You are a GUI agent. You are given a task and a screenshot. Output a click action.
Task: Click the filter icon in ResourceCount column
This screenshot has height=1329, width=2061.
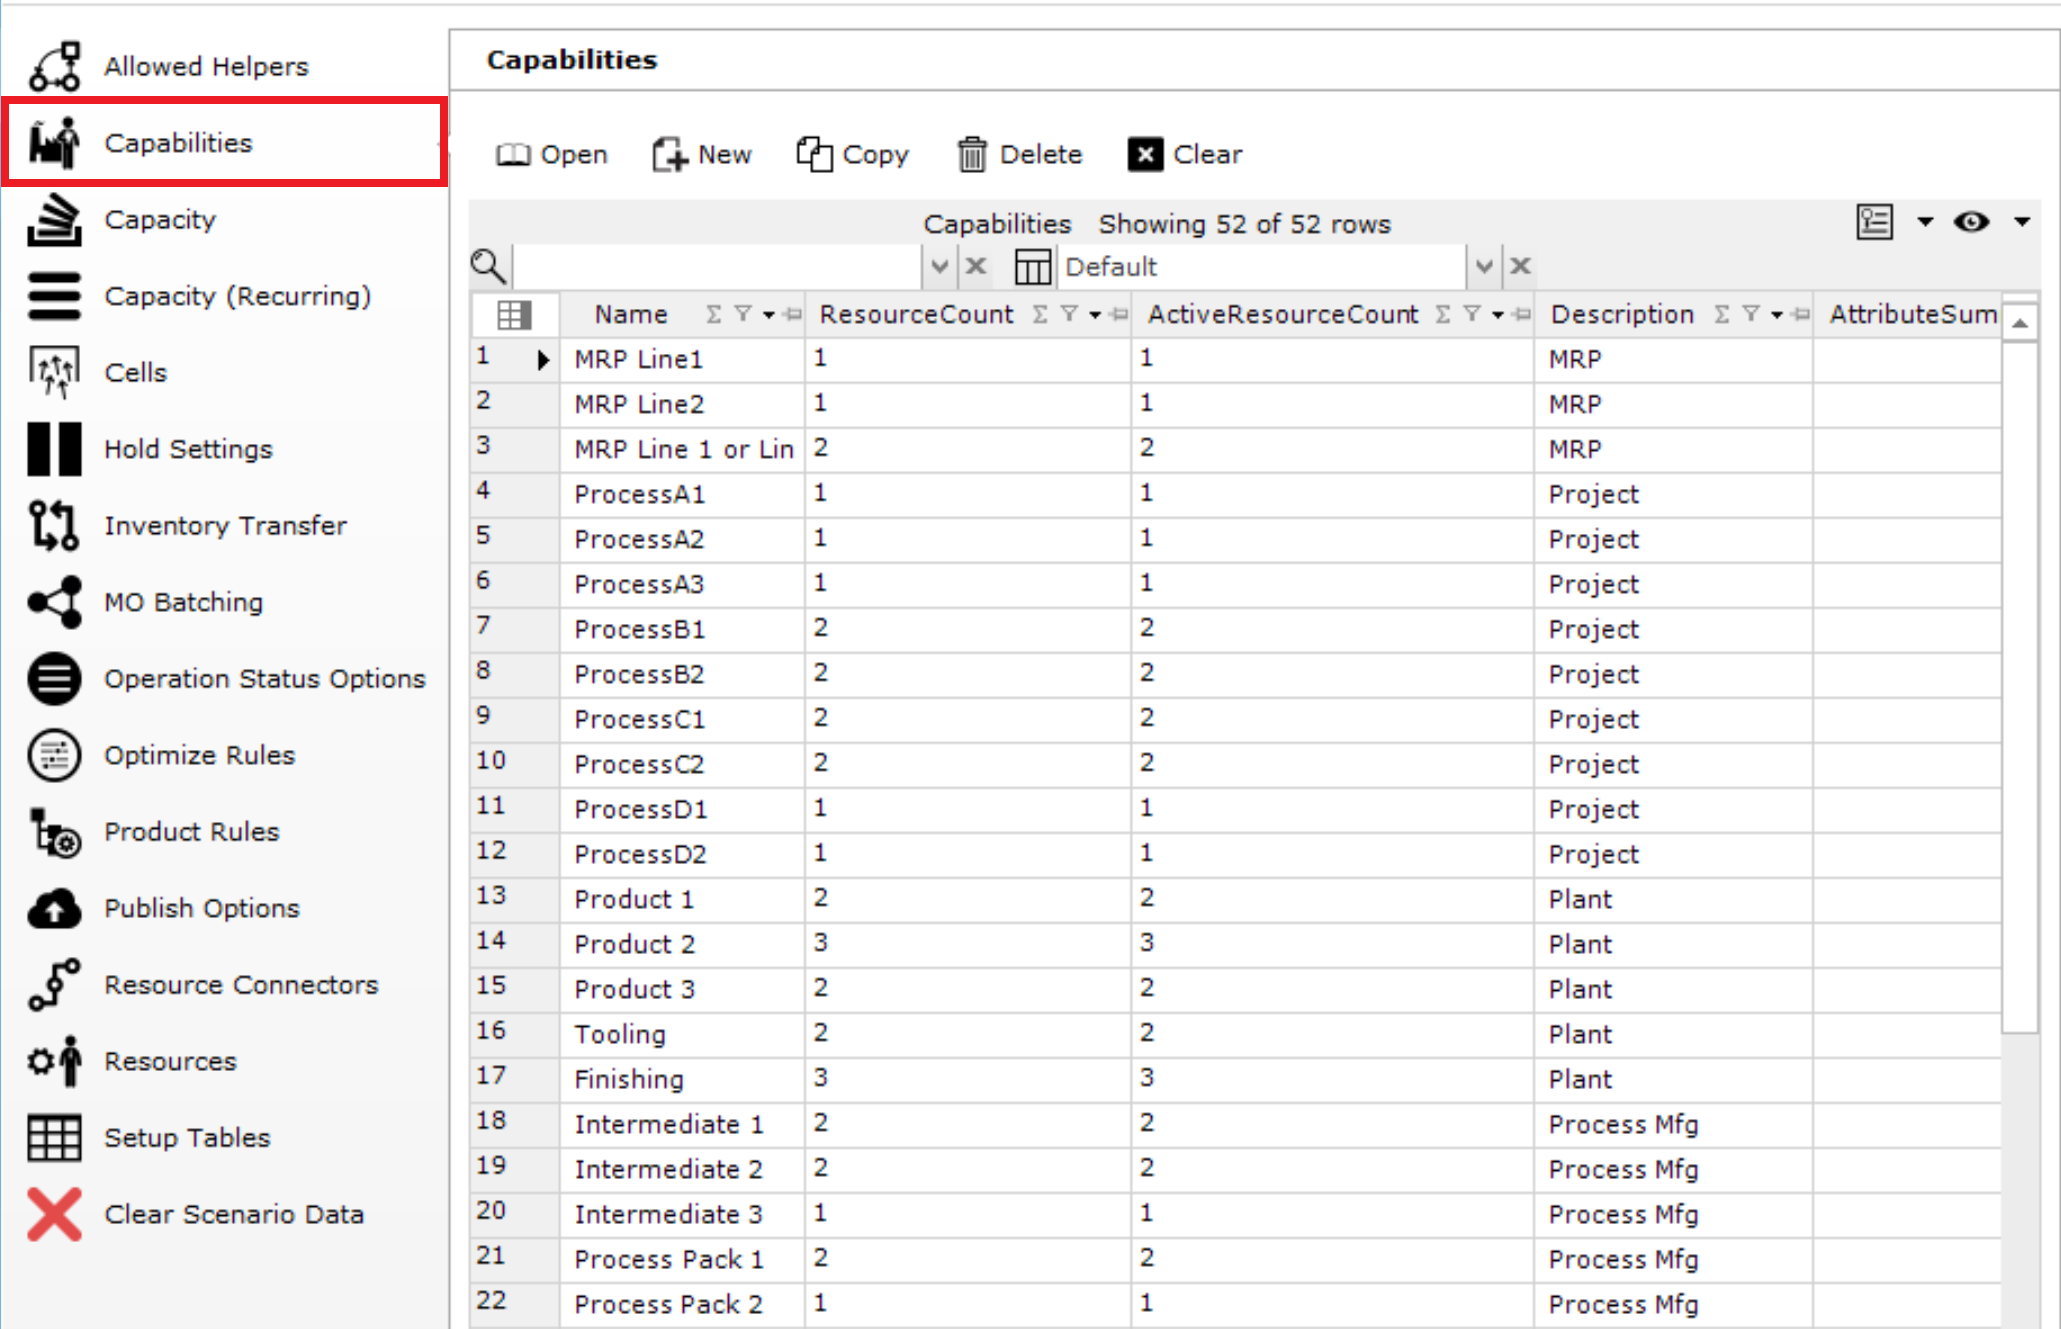click(x=1068, y=315)
